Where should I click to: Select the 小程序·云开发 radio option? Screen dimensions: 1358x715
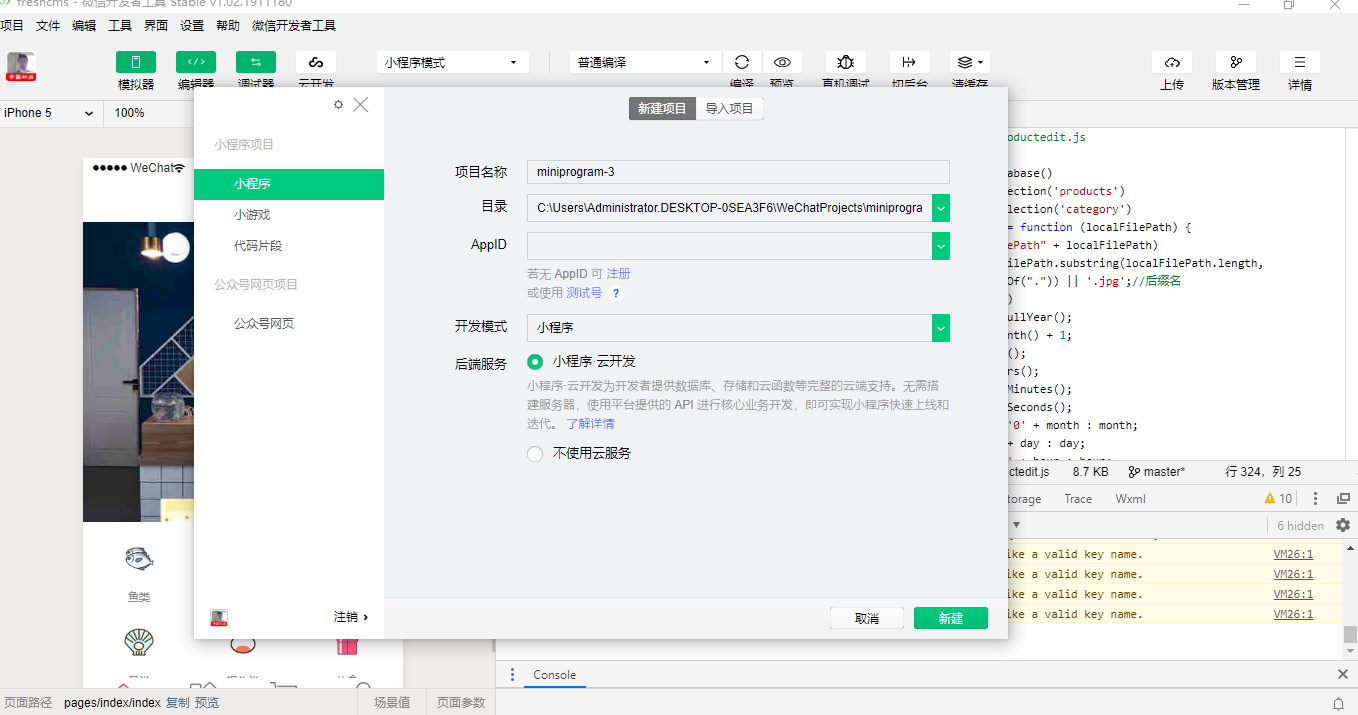[x=535, y=362]
